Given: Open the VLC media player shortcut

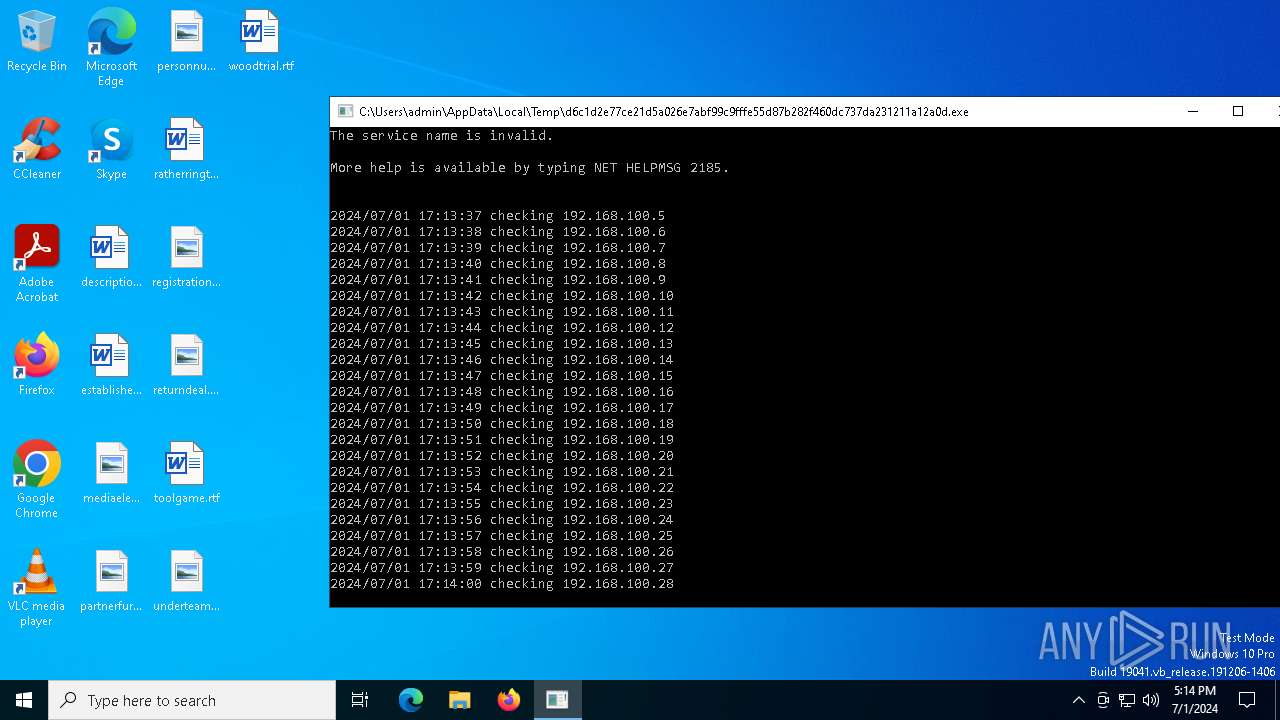Looking at the screenshot, I should pyautogui.click(x=37, y=588).
